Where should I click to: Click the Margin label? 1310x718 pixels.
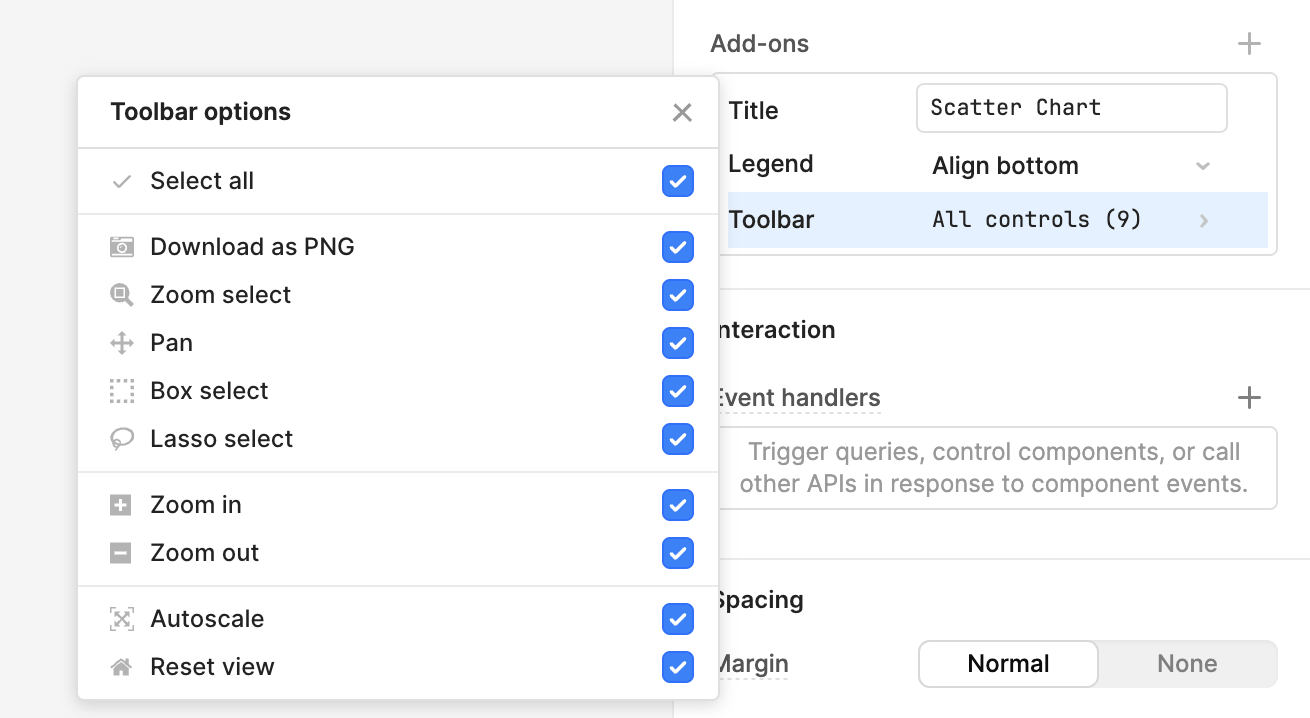pyautogui.click(x=752, y=664)
